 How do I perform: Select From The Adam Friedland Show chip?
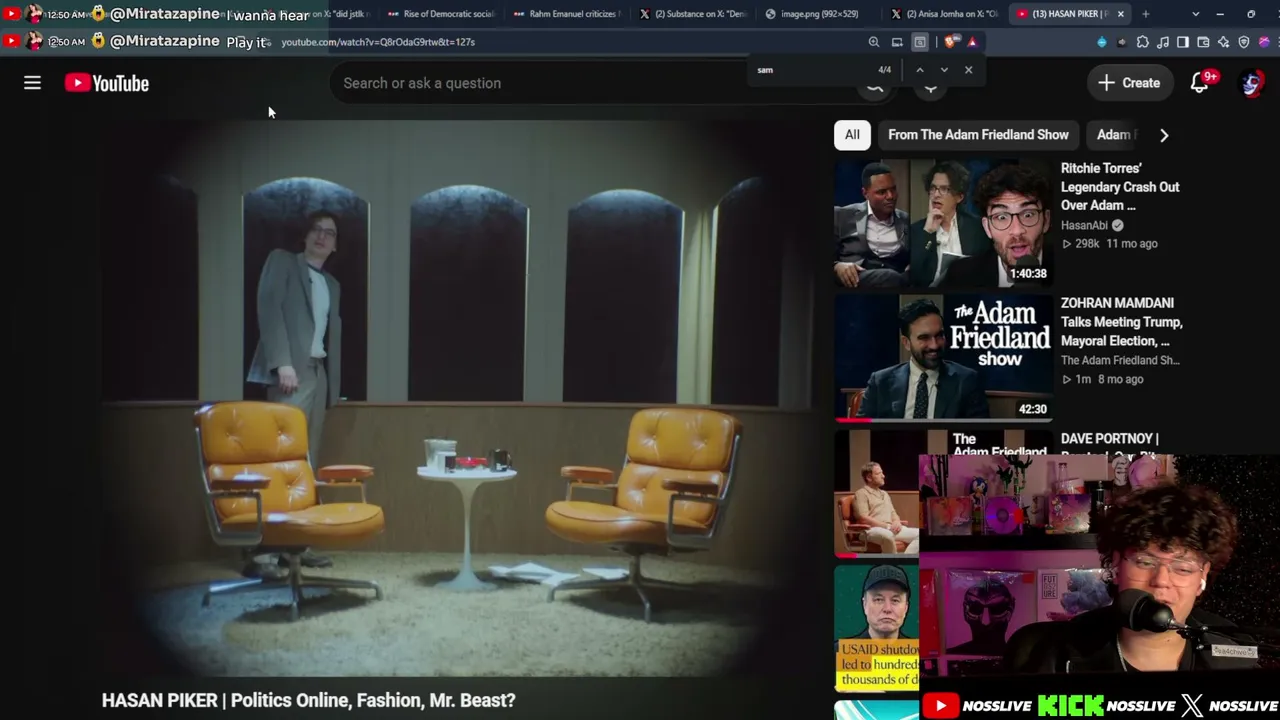978,135
